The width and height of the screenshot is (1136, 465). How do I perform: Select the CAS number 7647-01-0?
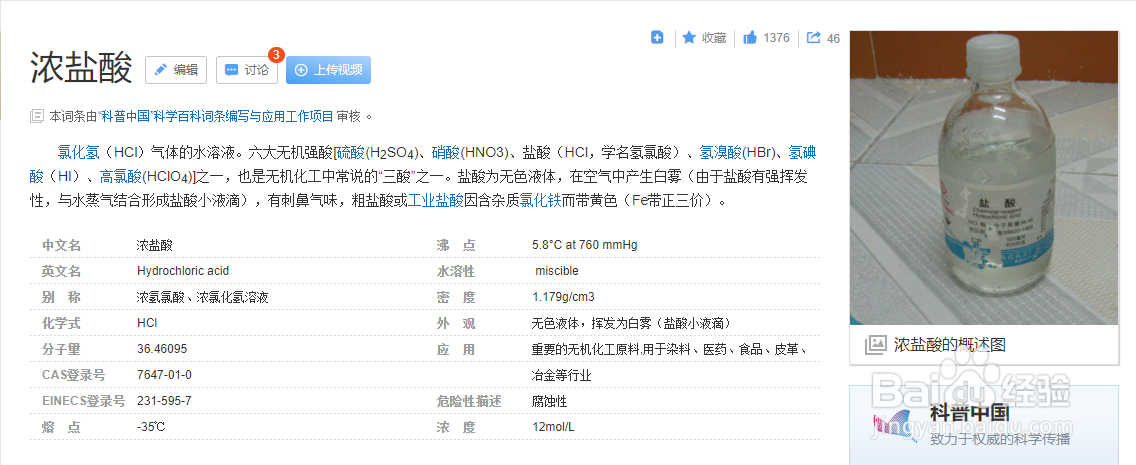(164, 375)
